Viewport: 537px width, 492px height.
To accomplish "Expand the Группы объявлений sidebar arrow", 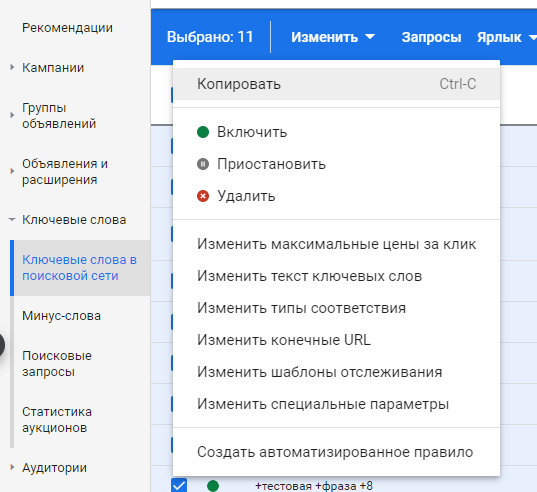I will point(12,115).
